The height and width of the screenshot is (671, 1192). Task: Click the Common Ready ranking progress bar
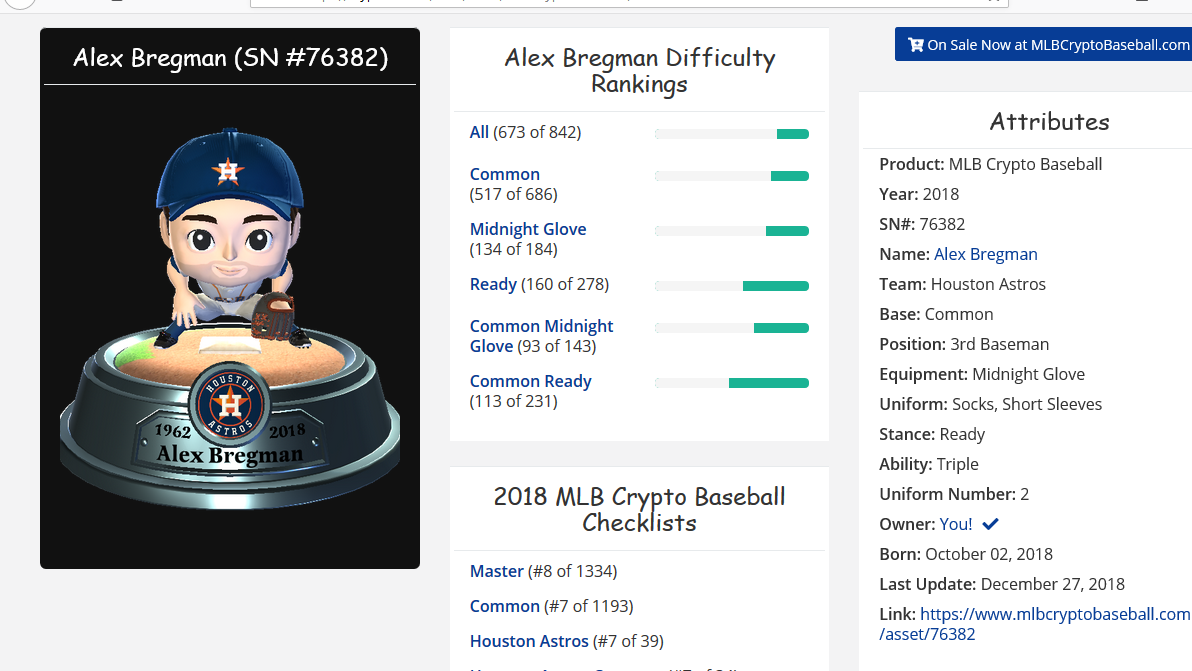coord(731,383)
